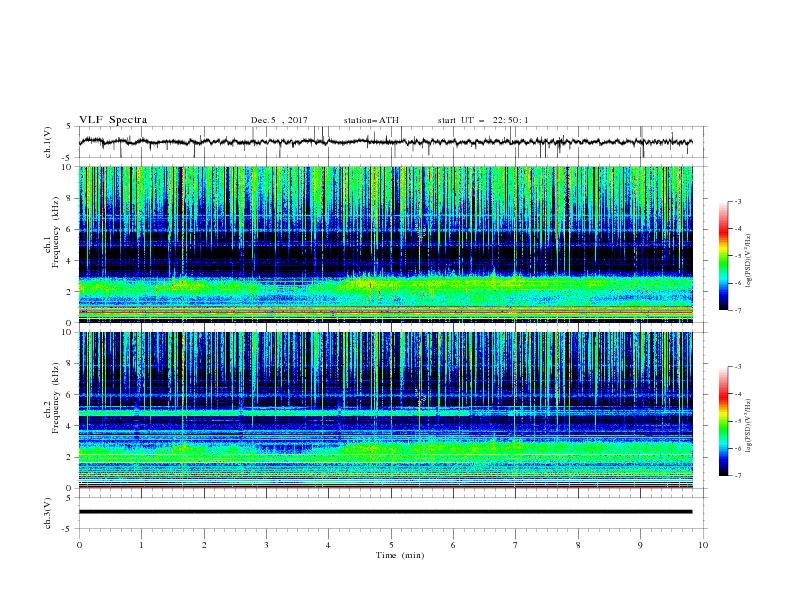Click the 'station=ATH' label
This screenshot has width=792, height=612.
[x=371, y=120]
